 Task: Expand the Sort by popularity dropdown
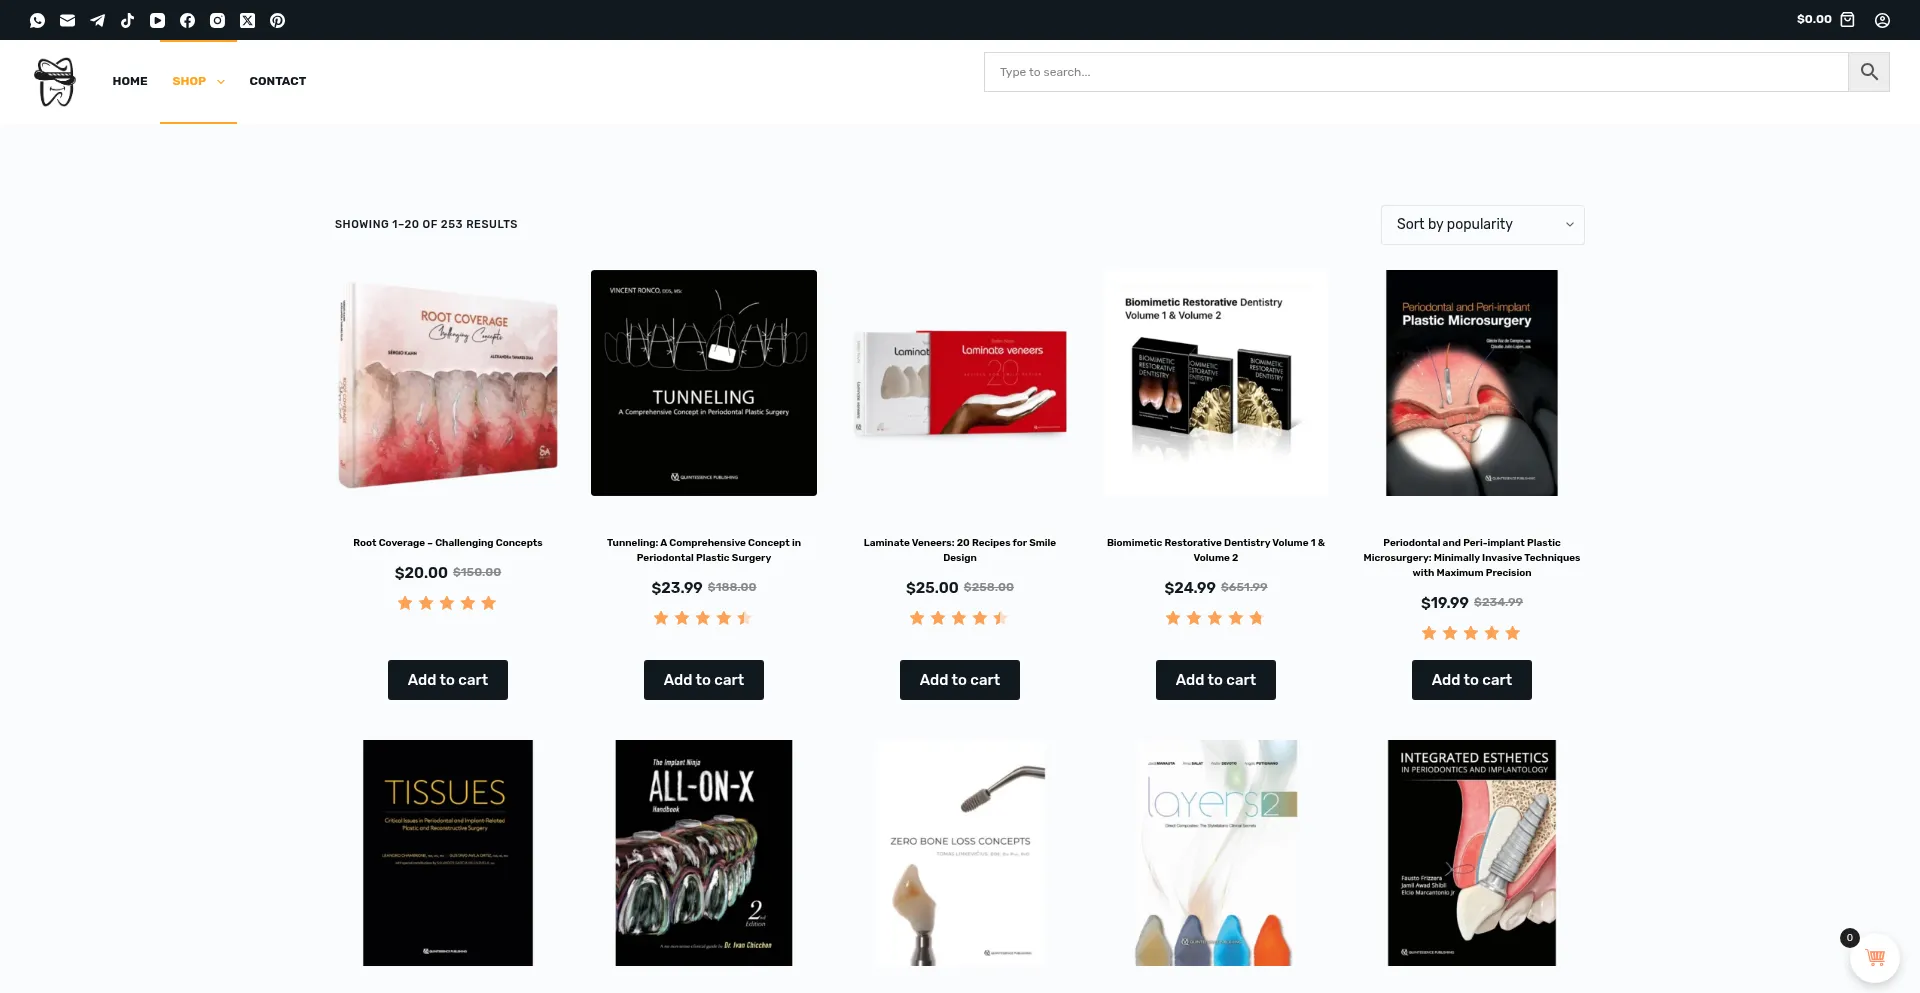point(1482,225)
